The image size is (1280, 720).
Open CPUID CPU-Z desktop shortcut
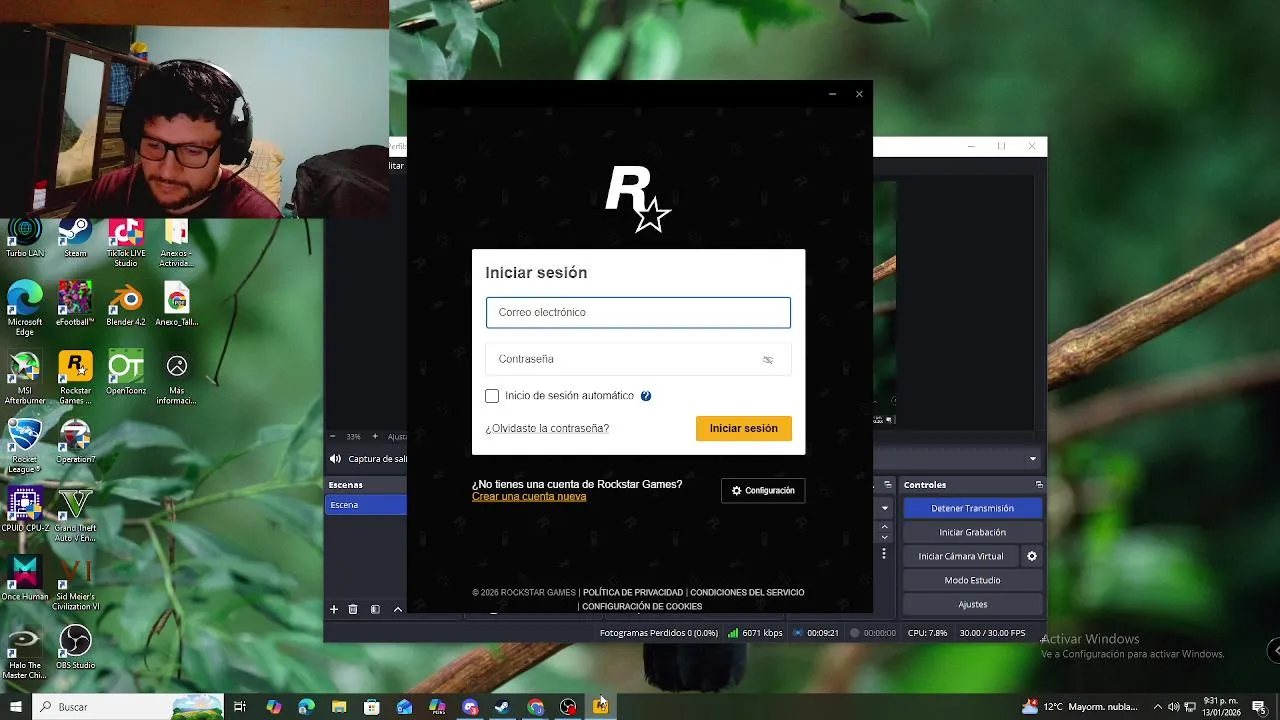pyautogui.click(x=25, y=510)
